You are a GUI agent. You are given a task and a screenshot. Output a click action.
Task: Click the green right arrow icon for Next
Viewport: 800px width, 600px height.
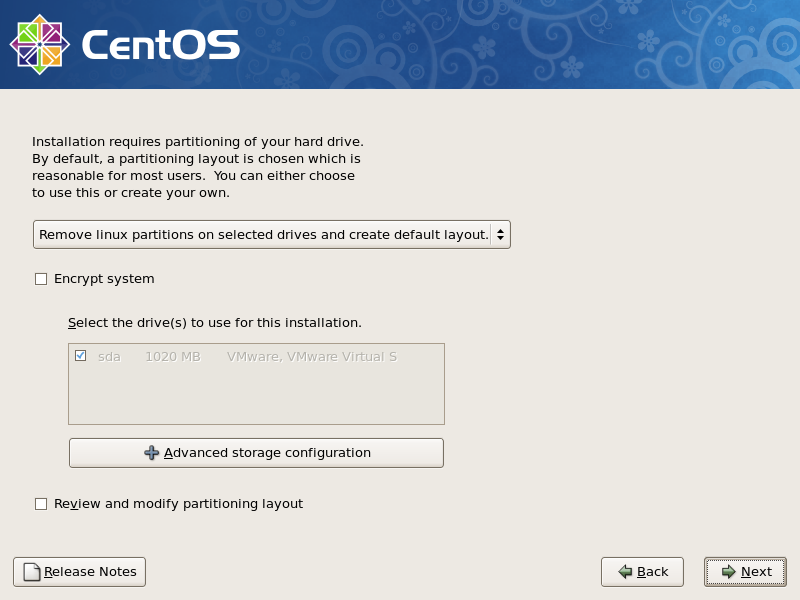tap(728, 572)
